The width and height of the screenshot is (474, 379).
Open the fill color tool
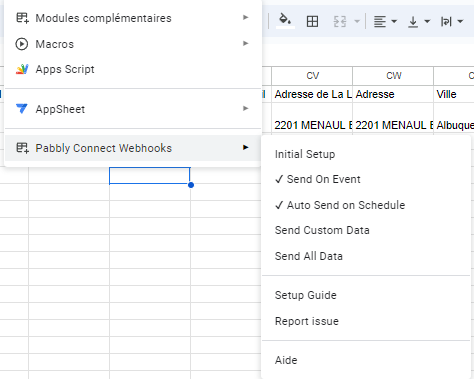[285, 21]
